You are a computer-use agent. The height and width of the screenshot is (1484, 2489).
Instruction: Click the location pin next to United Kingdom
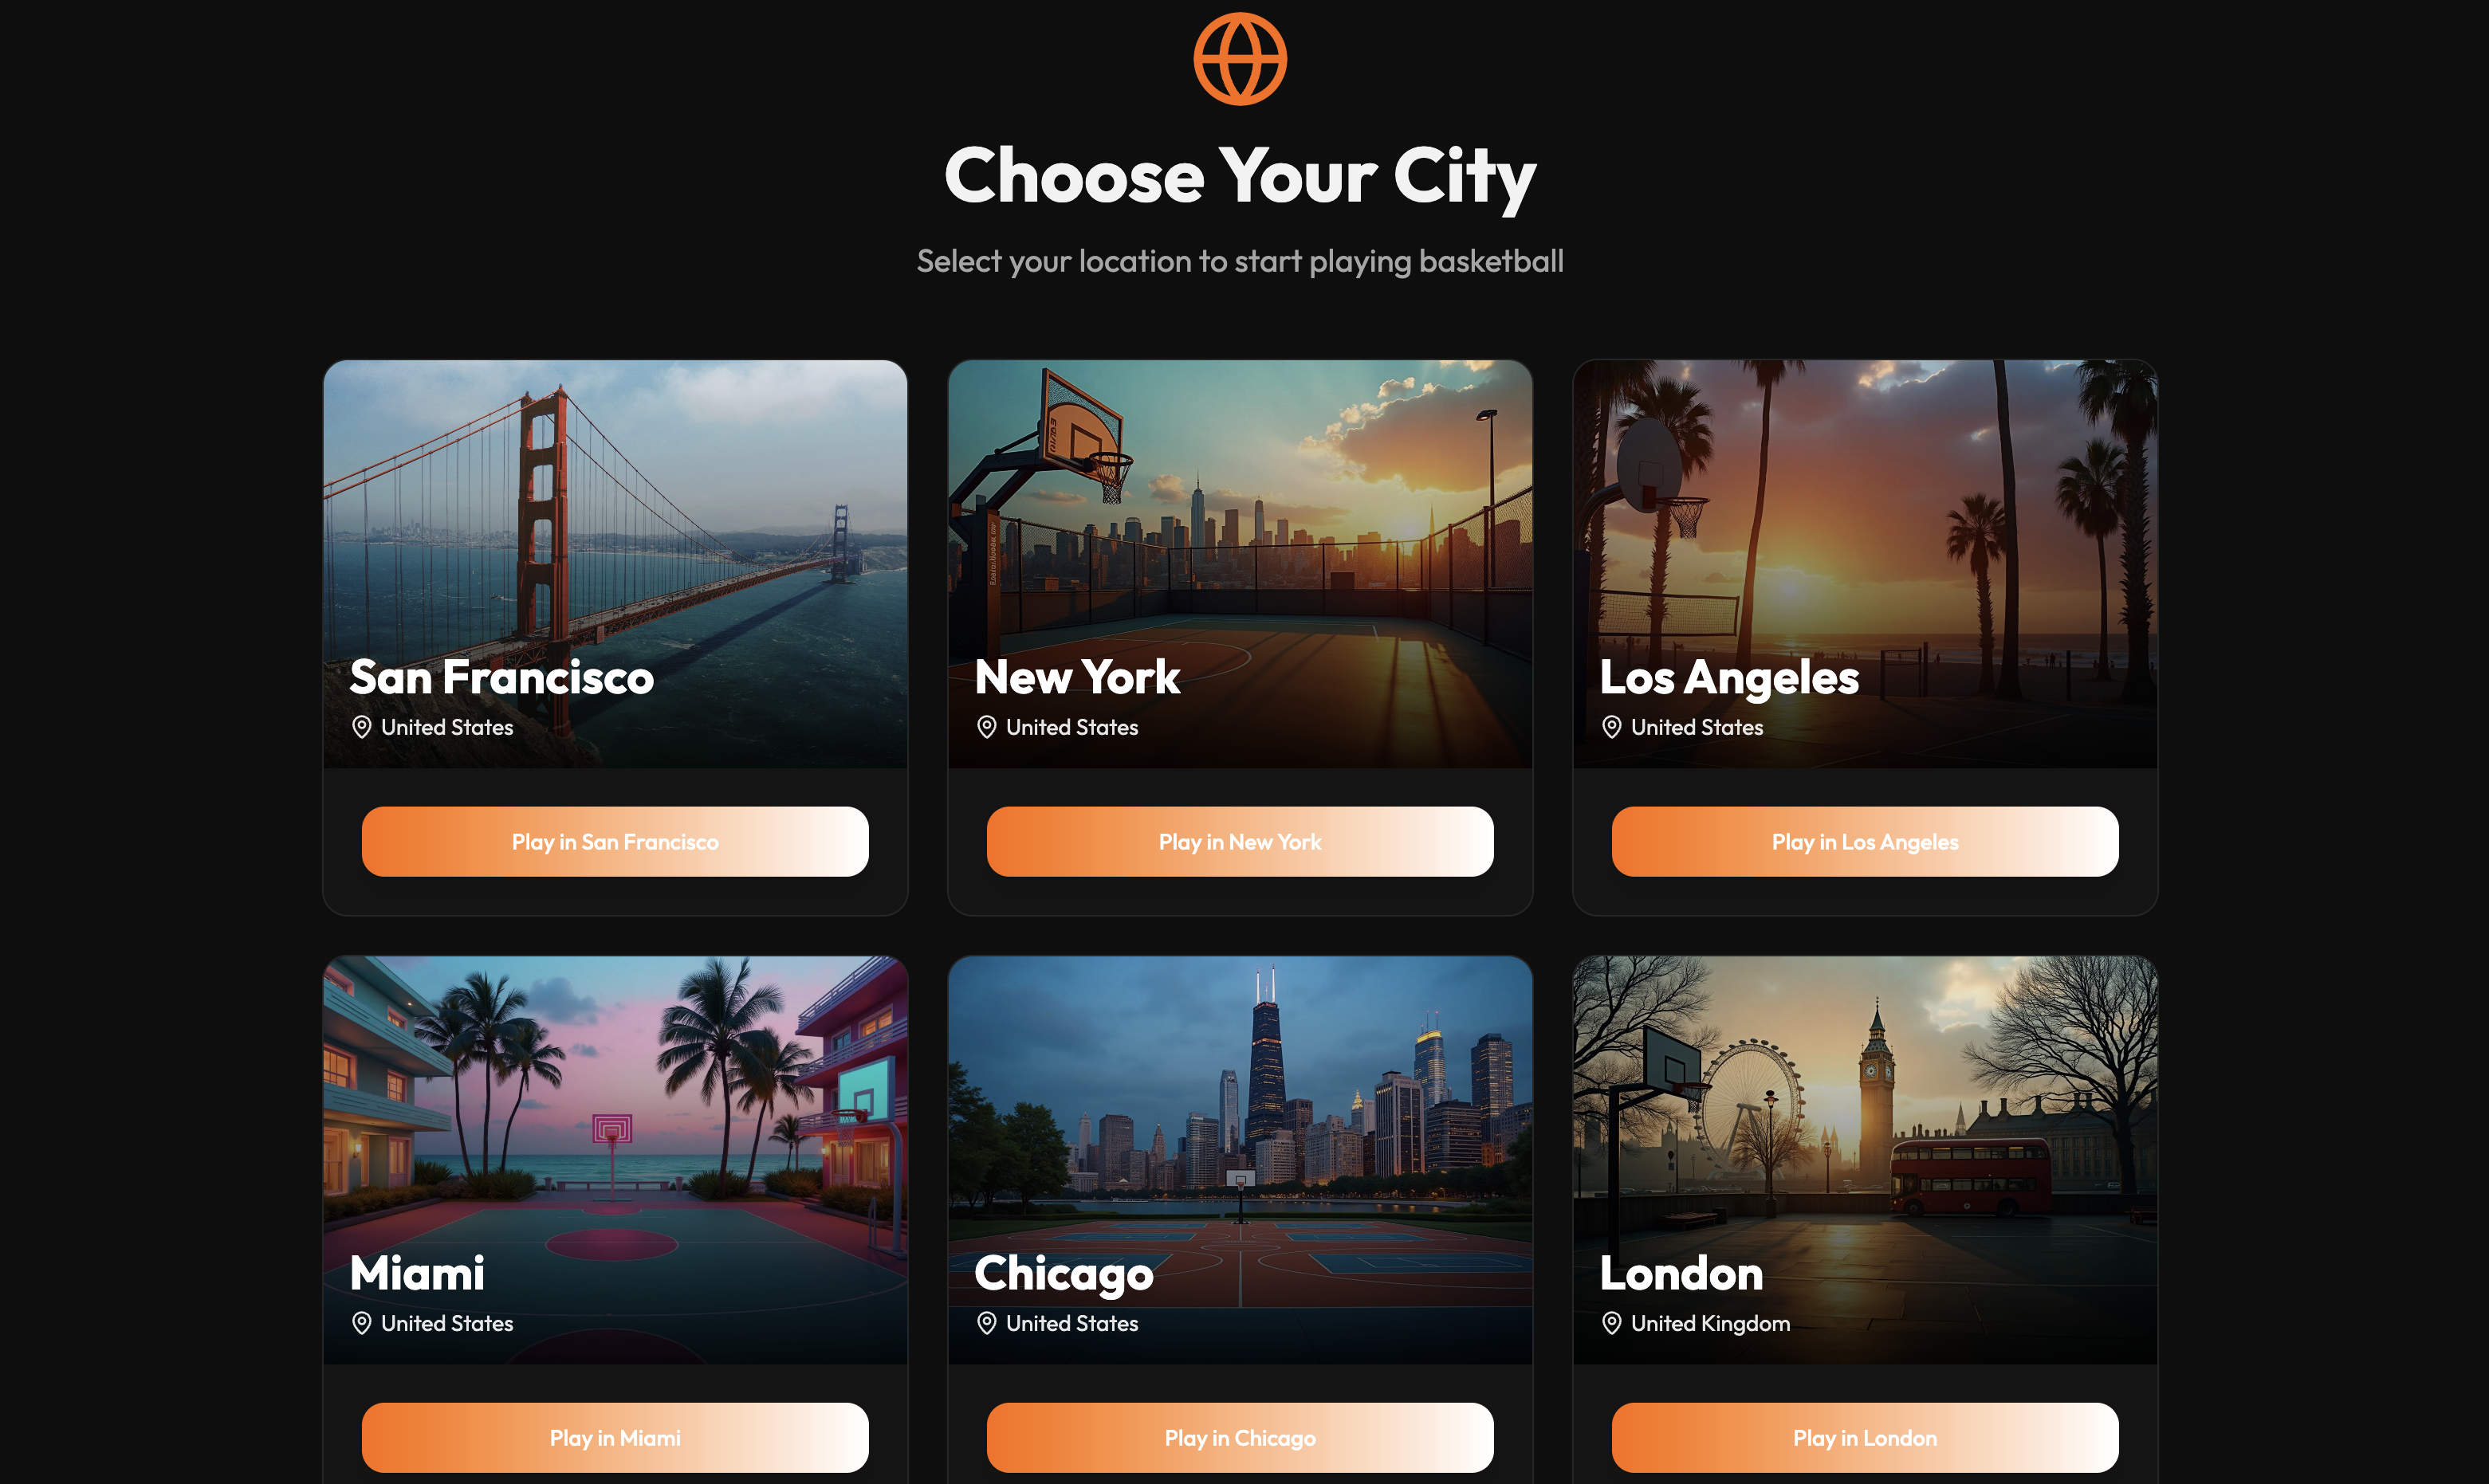[x=1612, y=1323]
